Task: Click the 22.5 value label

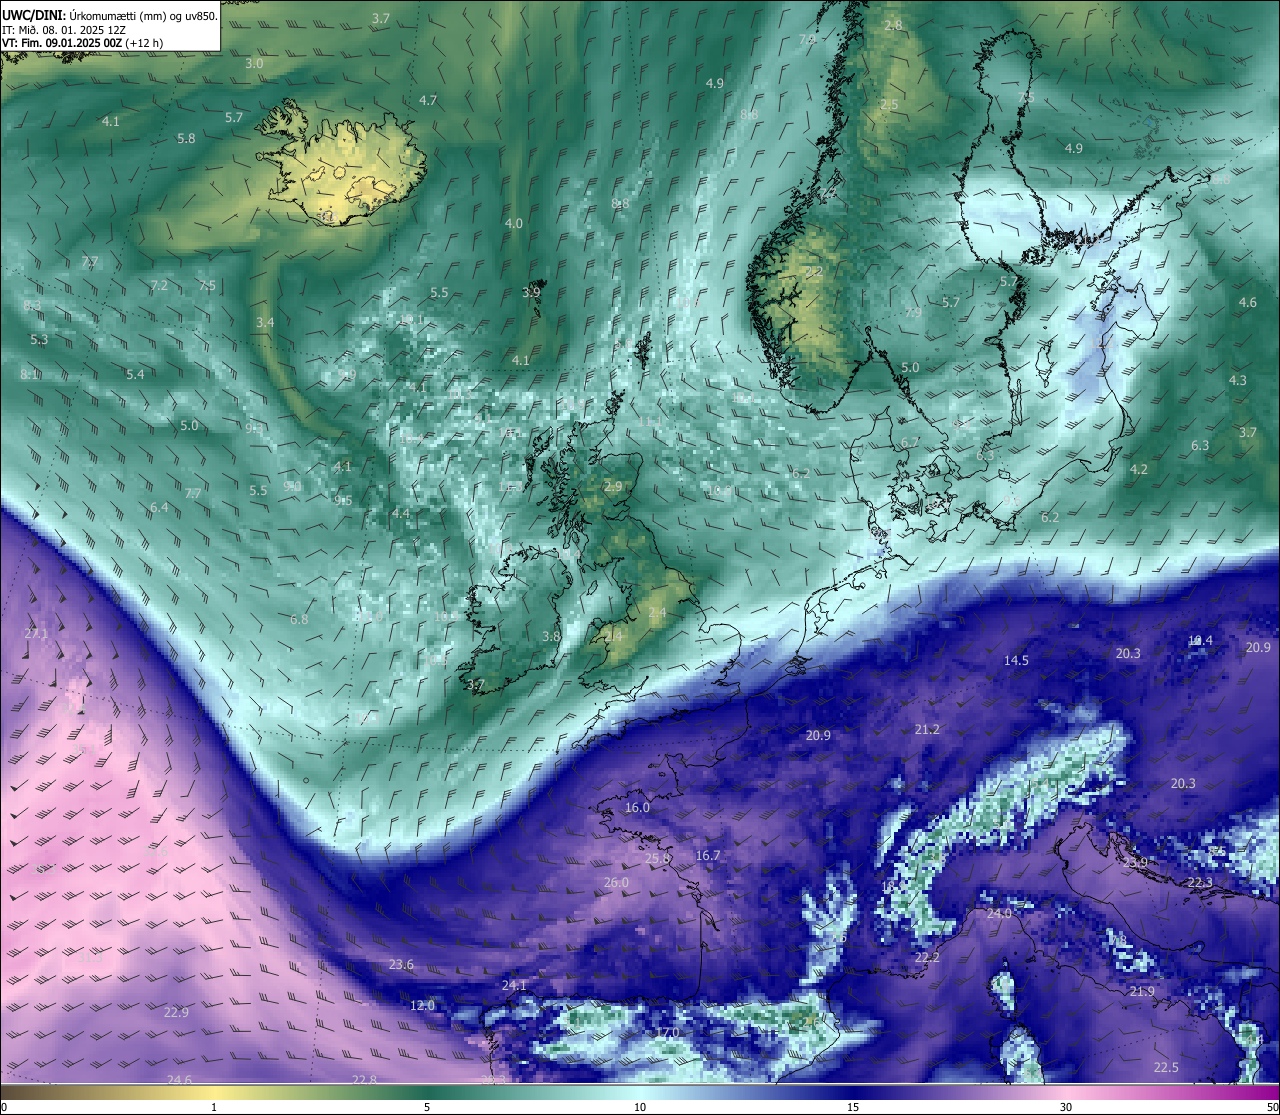Action: pyautogui.click(x=1166, y=1067)
